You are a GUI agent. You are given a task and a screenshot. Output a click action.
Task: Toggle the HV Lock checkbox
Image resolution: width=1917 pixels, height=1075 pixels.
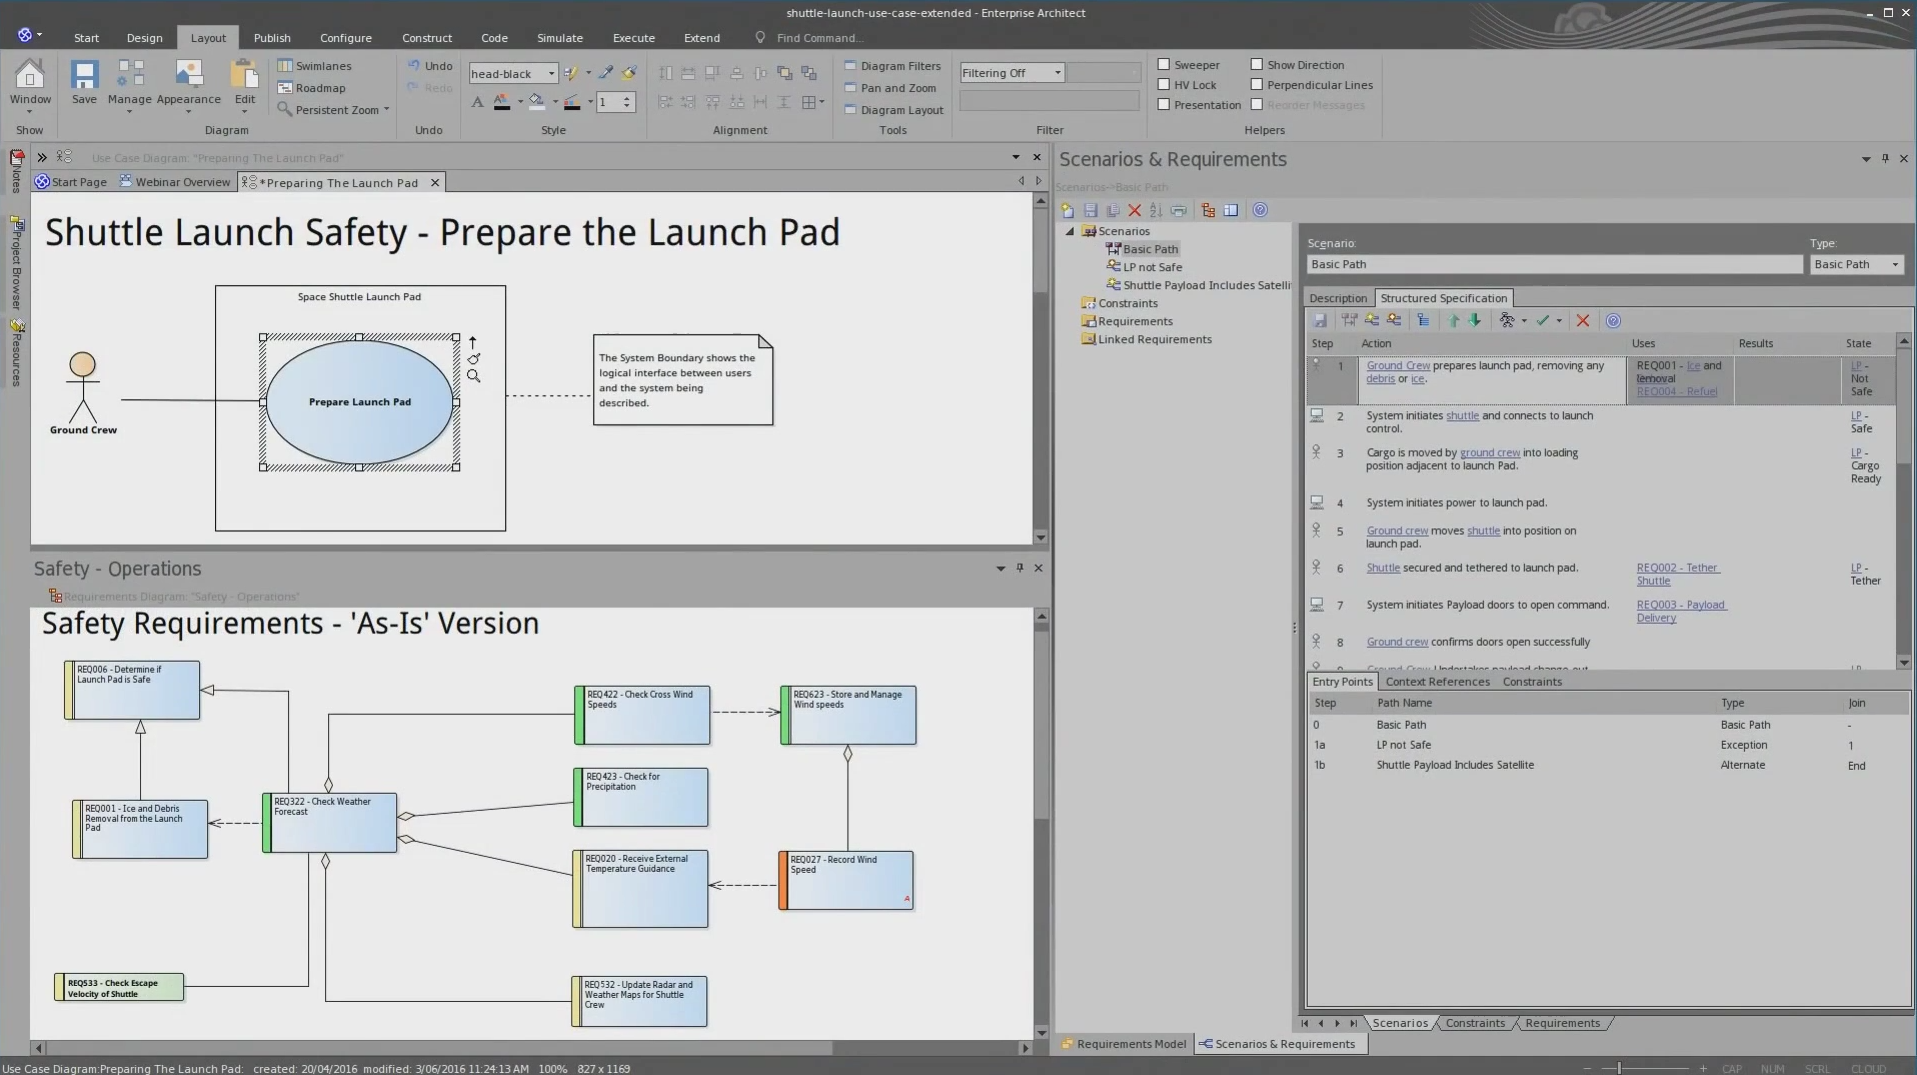click(1164, 85)
